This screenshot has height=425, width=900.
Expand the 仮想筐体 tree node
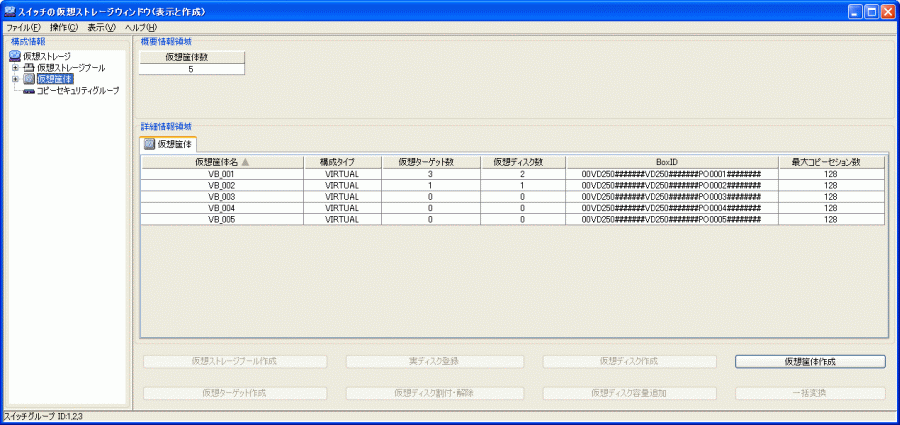(x=15, y=79)
